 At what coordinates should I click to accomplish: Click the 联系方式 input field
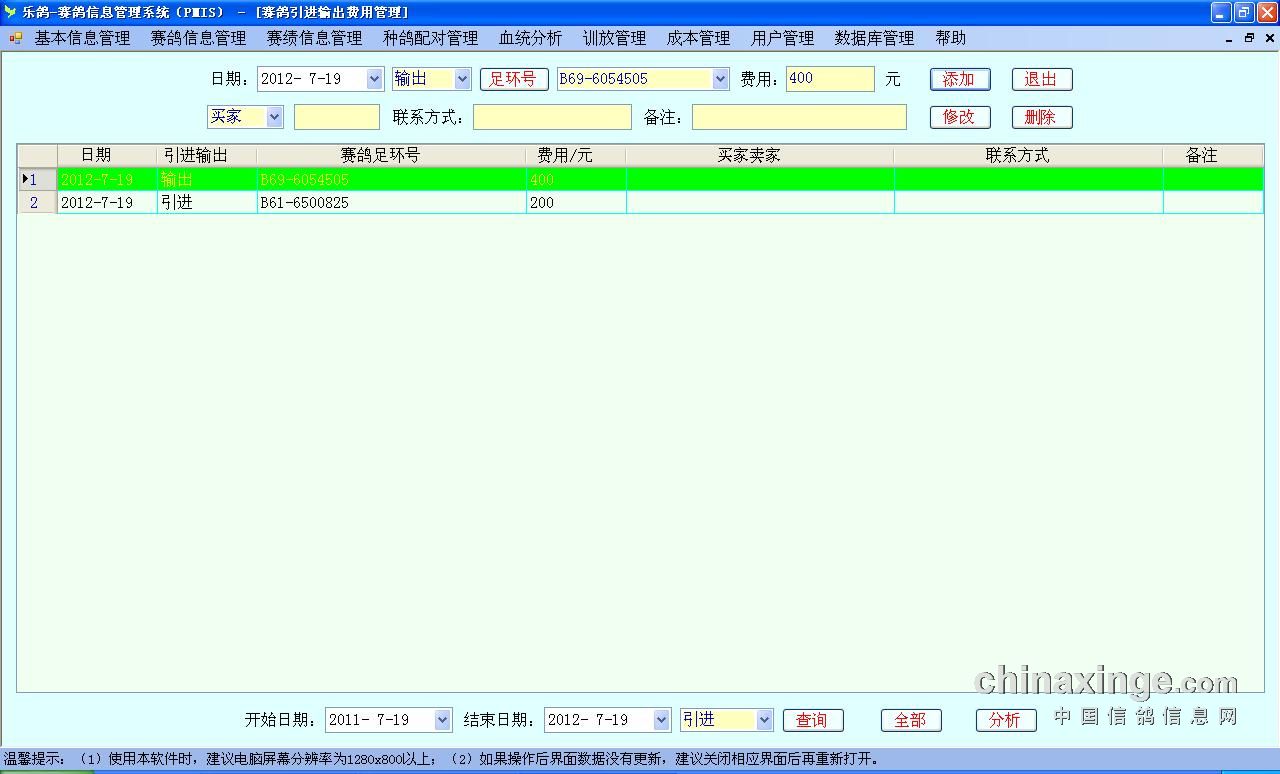552,117
